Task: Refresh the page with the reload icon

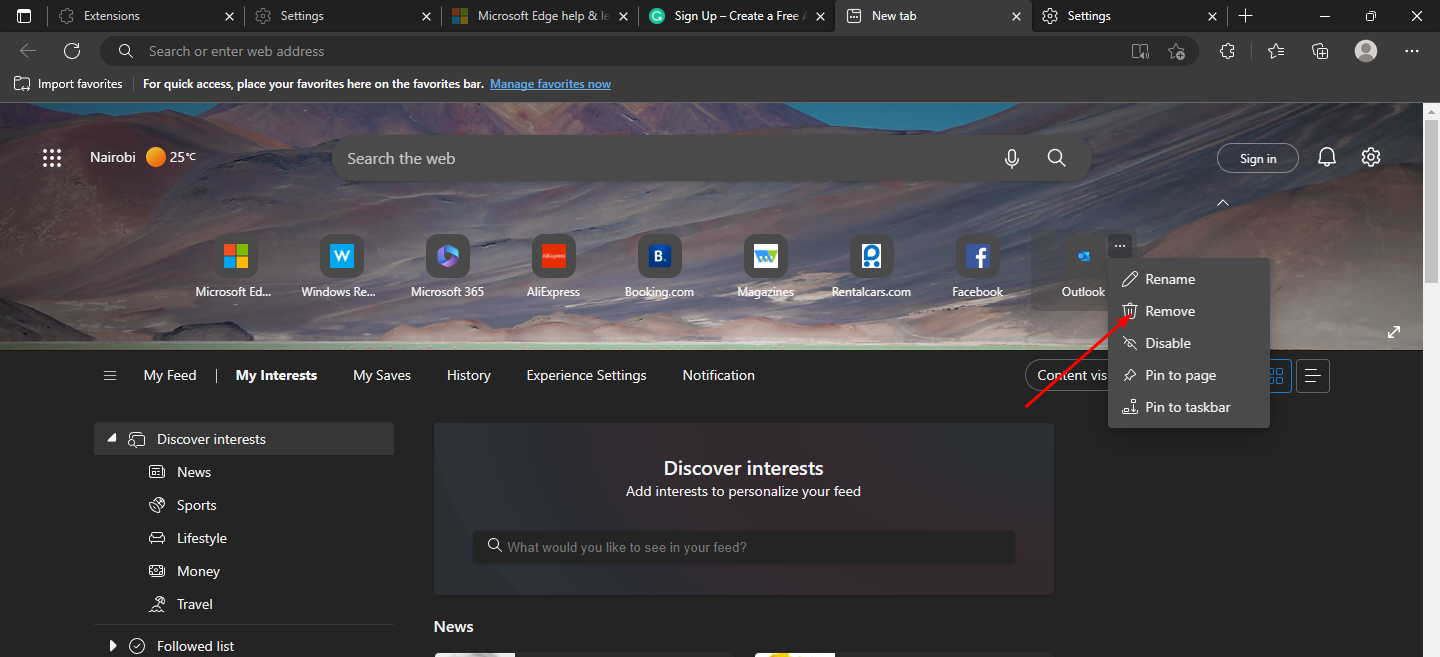Action: point(72,51)
